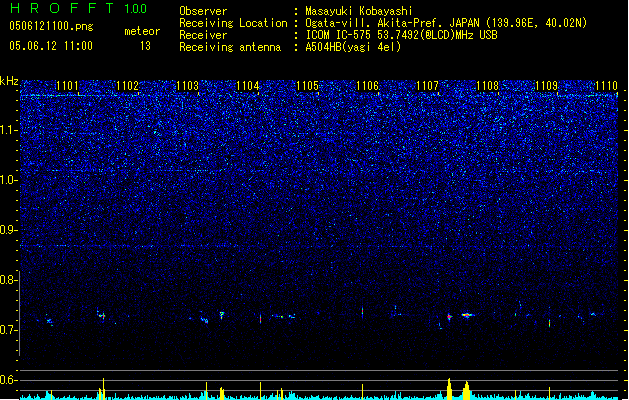This screenshot has width=629, height=400.
Task: Click the date stamp 05.06.12 11:00
Action: tap(51, 46)
